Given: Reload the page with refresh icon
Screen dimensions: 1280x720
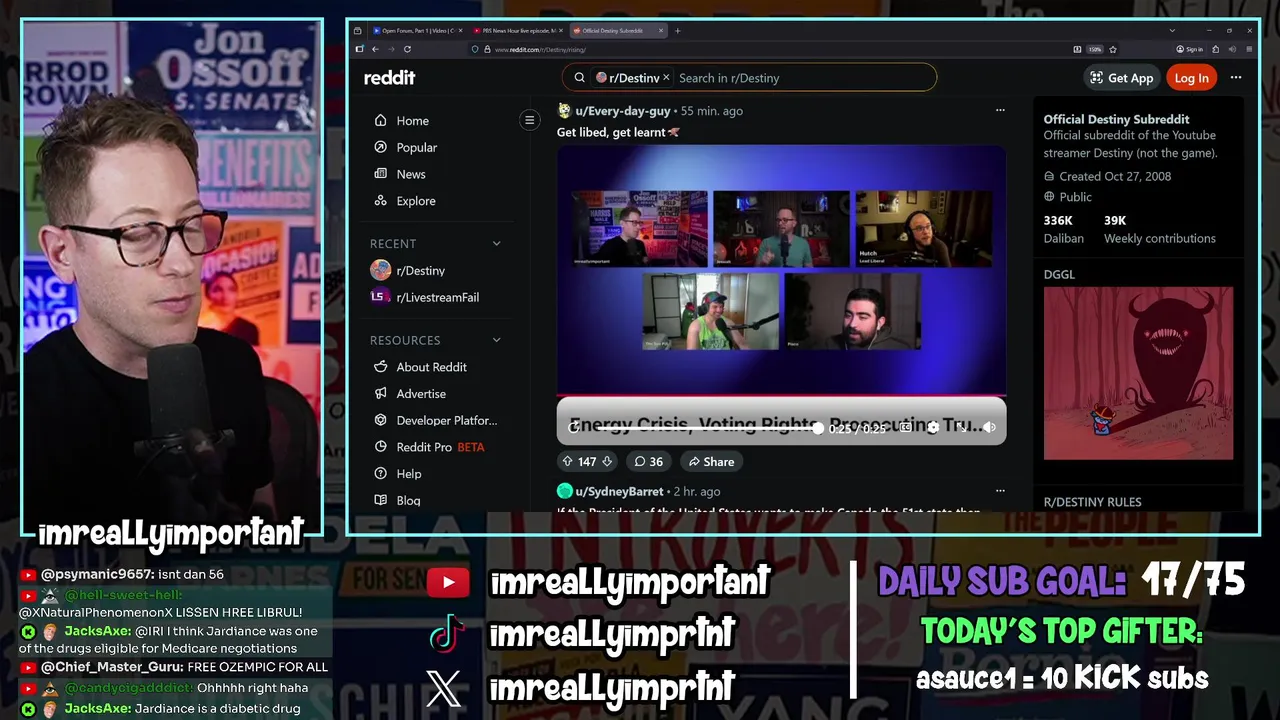Looking at the screenshot, I should point(408,49).
